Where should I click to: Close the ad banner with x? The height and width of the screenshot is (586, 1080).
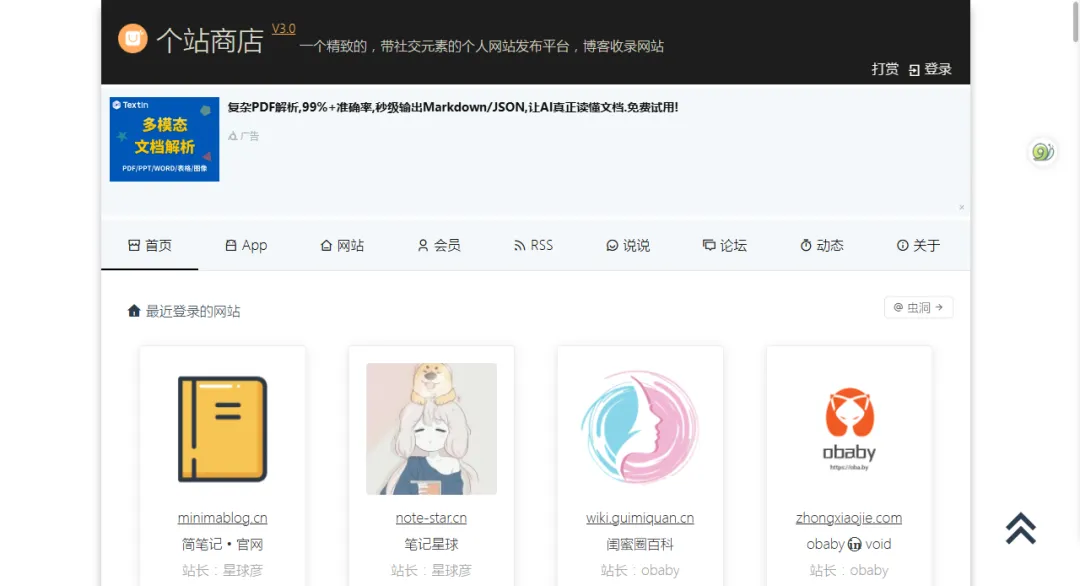(x=962, y=207)
